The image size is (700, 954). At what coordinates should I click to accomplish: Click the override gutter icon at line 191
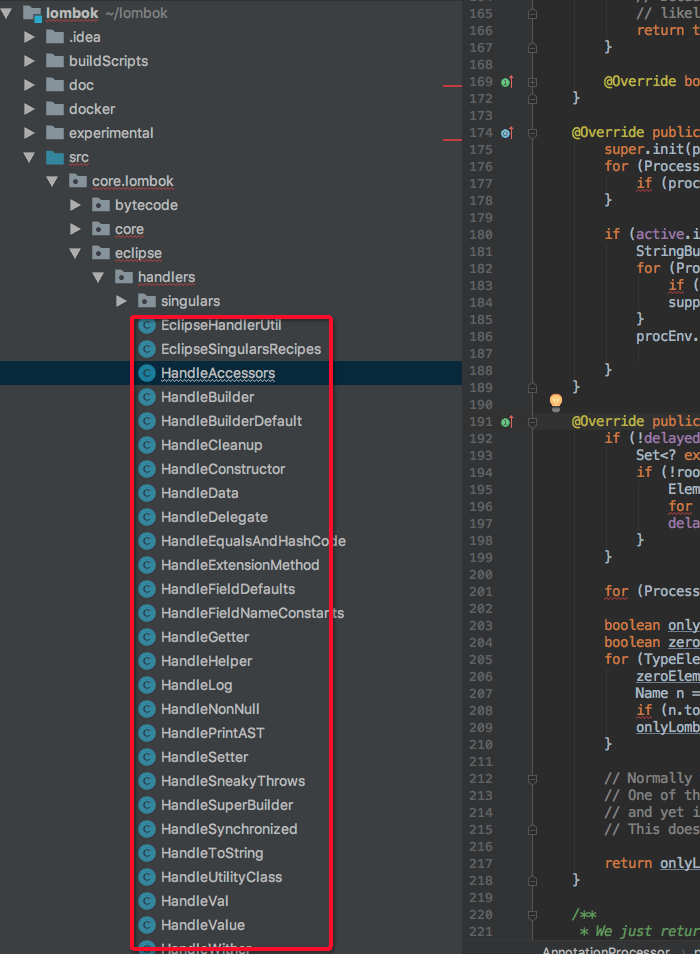(507, 422)
